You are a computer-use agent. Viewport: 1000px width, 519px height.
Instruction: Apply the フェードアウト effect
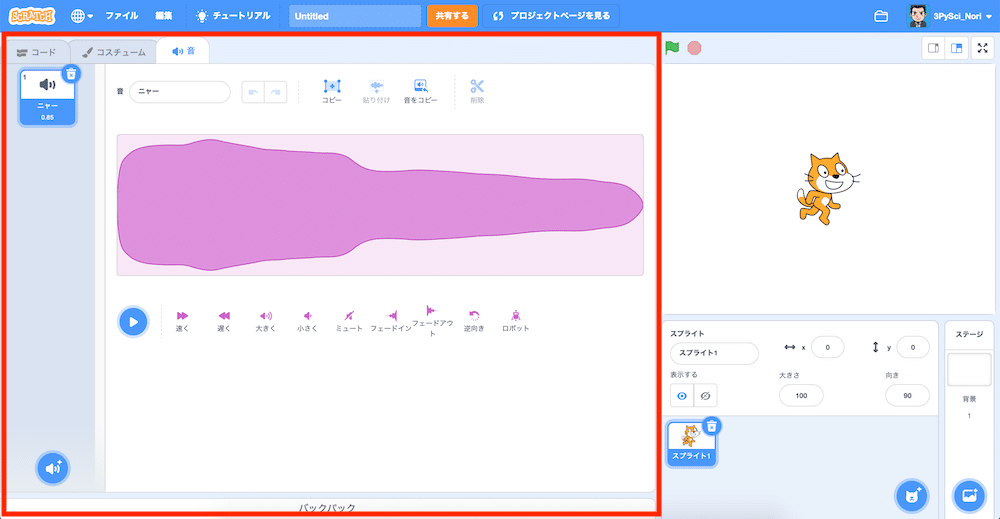[x=432, y=321]
